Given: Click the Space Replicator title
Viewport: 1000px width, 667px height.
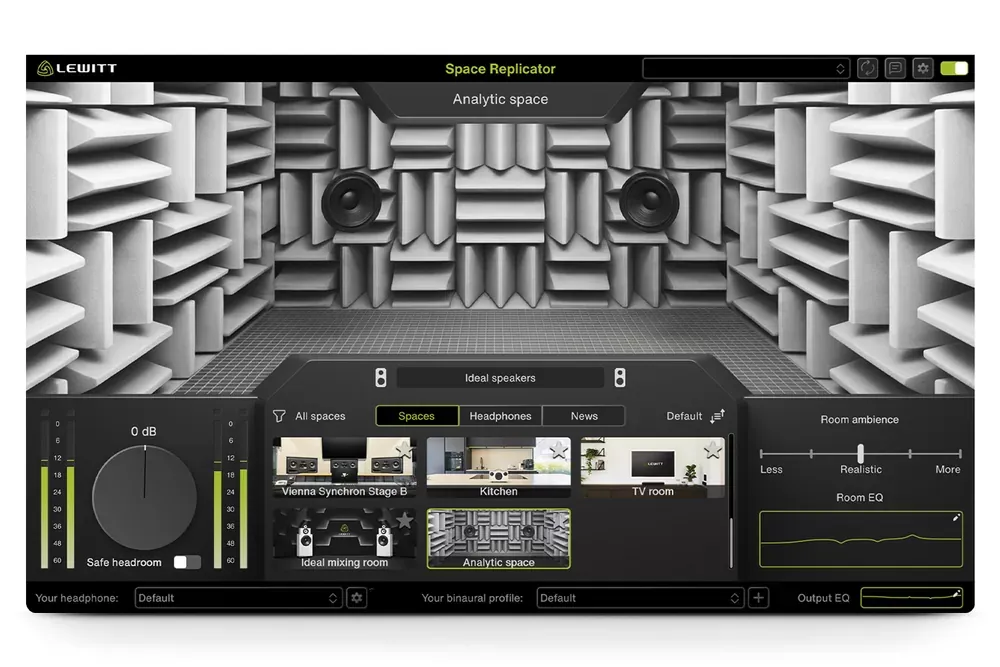Looking at the screenshot, I should tap(500, 68).
